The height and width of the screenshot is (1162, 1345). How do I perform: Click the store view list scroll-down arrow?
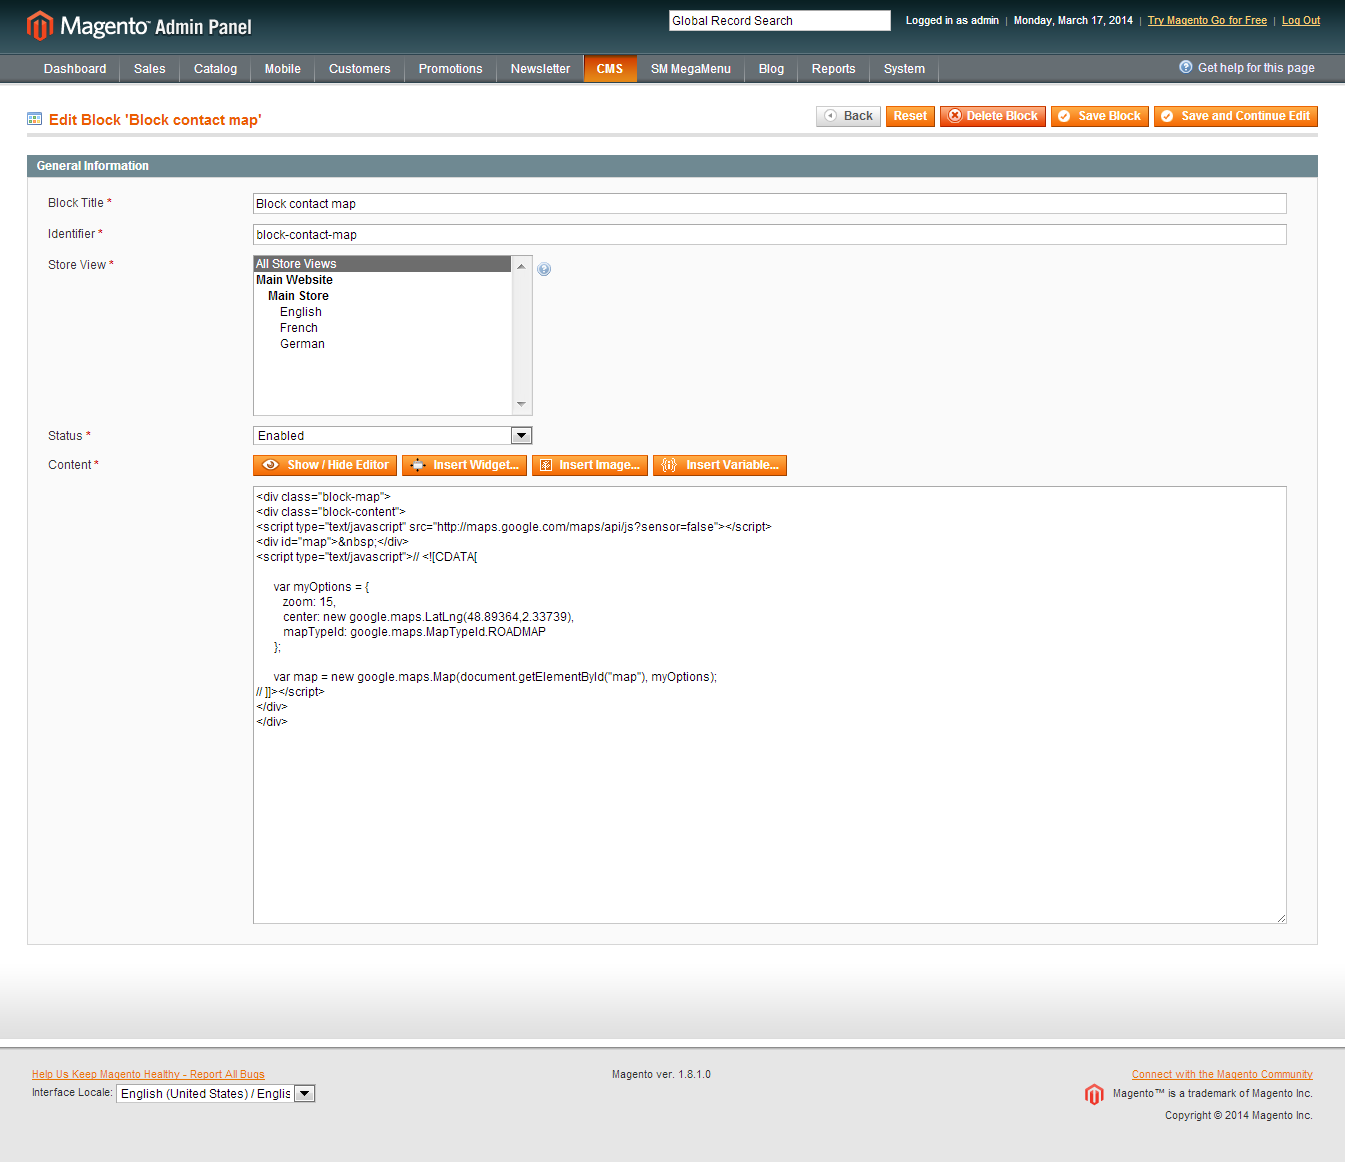tap(521, 405)
